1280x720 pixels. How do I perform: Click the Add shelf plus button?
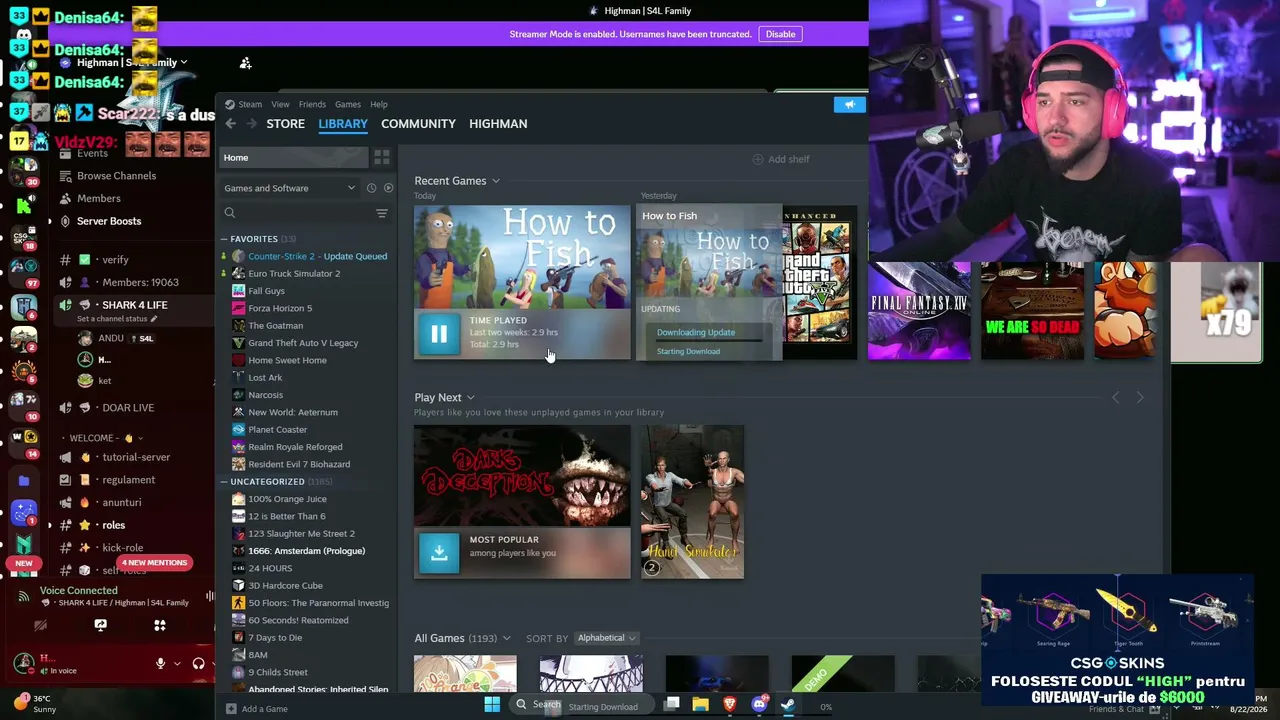[757, 159]
